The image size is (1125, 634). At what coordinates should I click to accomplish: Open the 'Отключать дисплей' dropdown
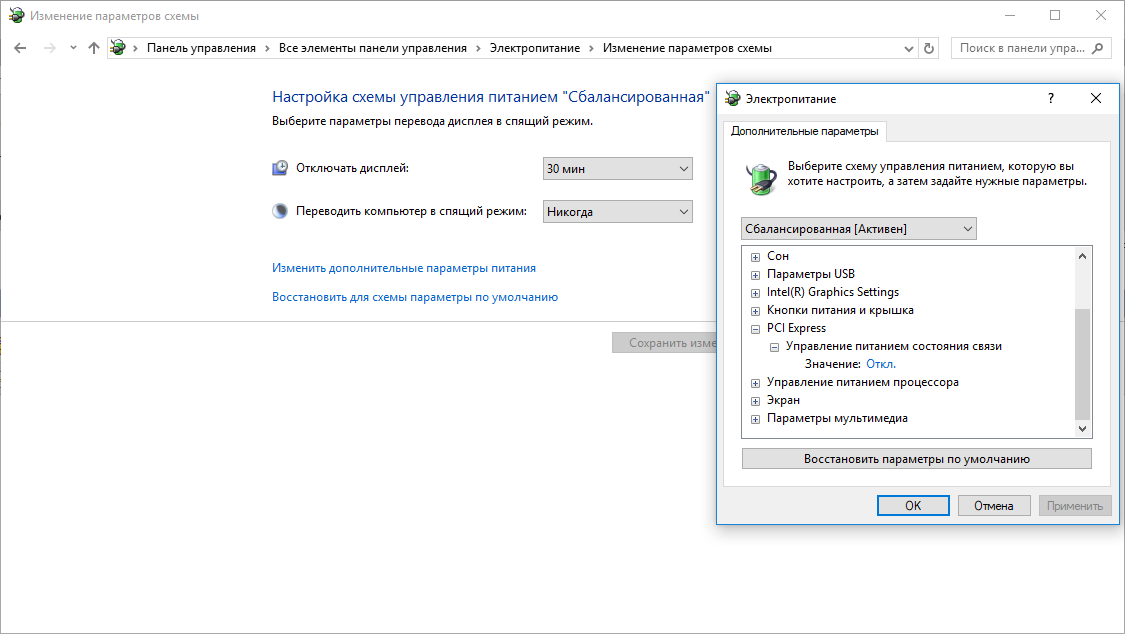click(x=617, y=169)
